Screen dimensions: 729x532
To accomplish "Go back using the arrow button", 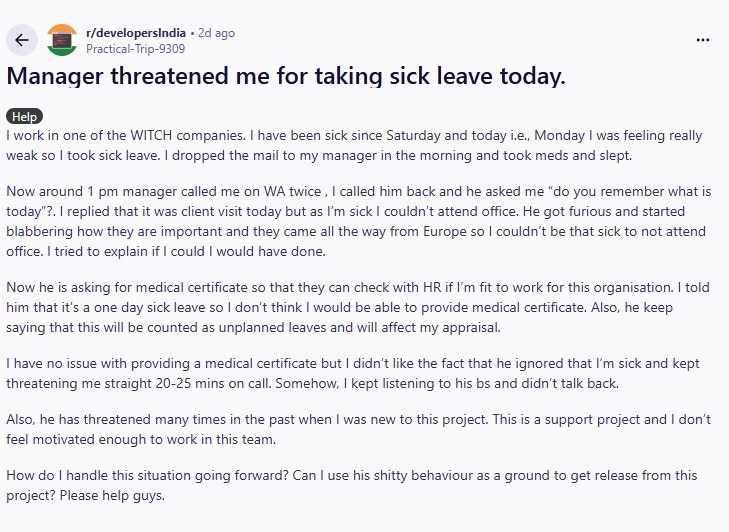I will (23, 40).
